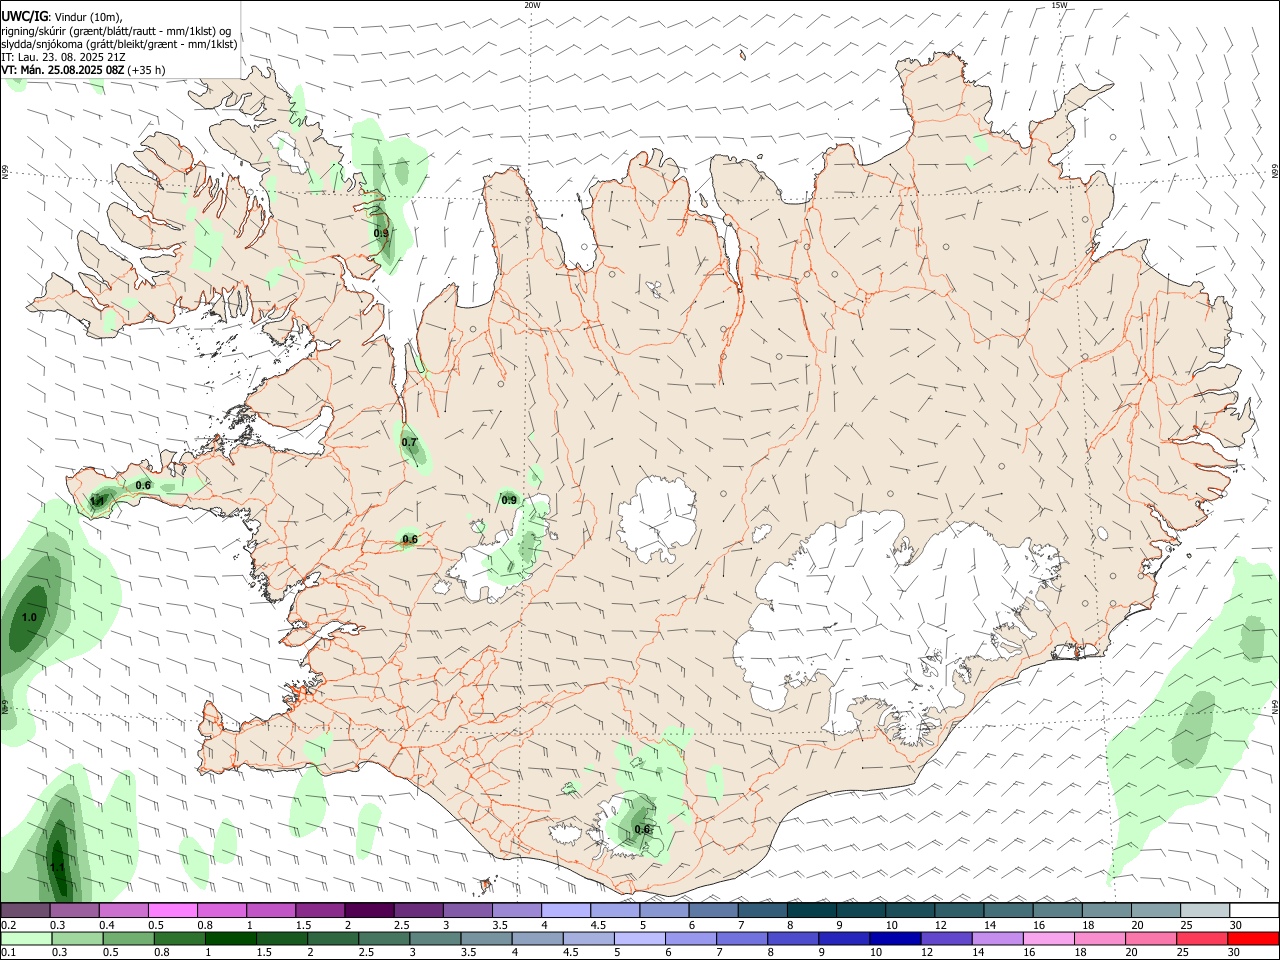Select the darkest purple 2 mm snow-row swatch
The width and height of the screenshot is (1280, 960).
point(369,911)
